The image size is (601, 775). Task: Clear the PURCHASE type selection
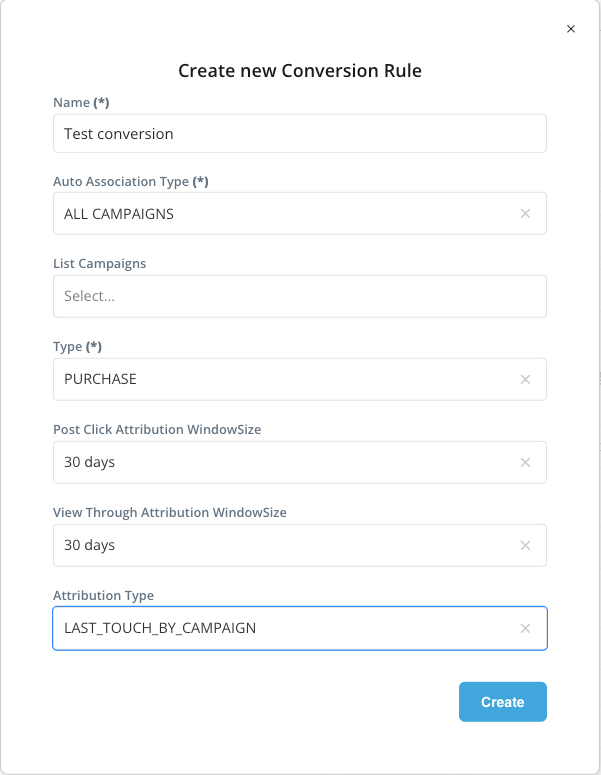pyautogui.click(x=525, y=379)
